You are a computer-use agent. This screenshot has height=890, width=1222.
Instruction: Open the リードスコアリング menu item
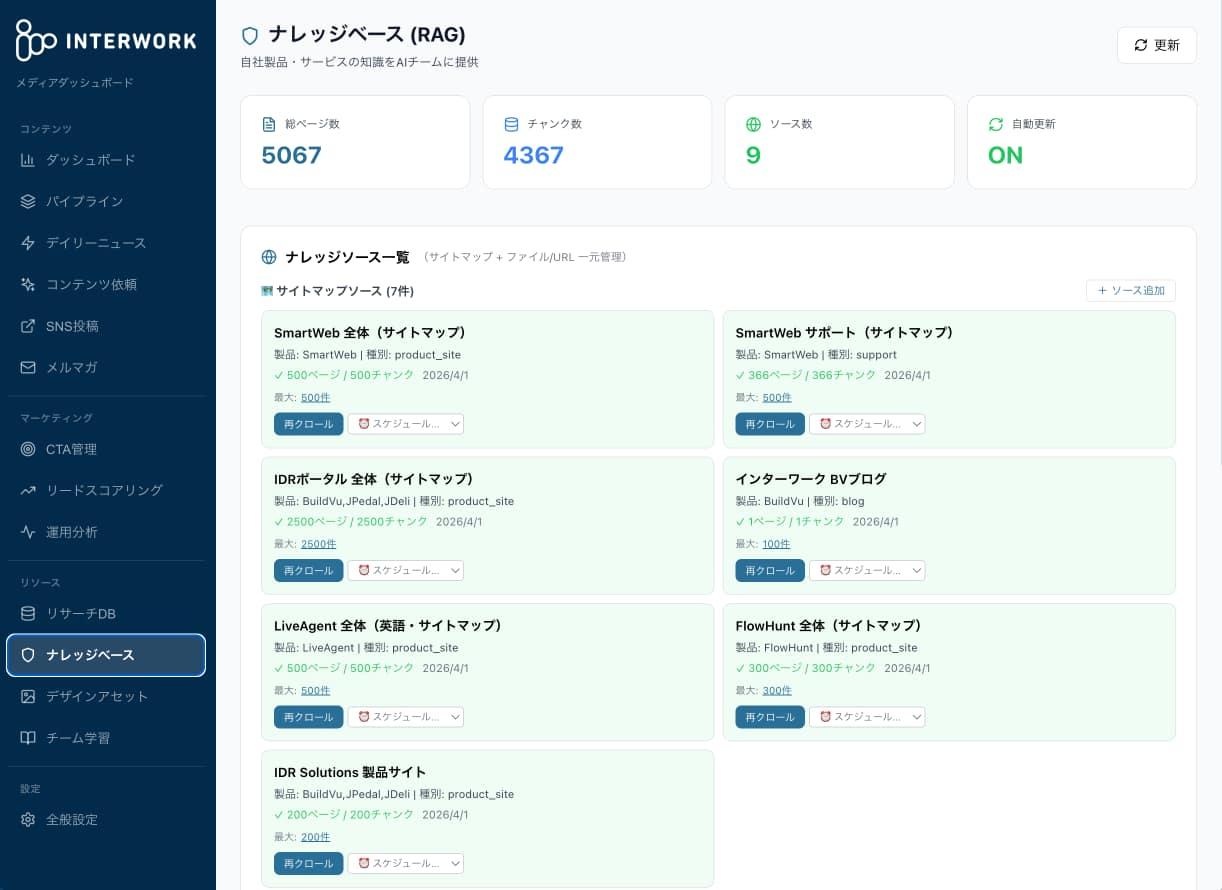coord(104,490)
